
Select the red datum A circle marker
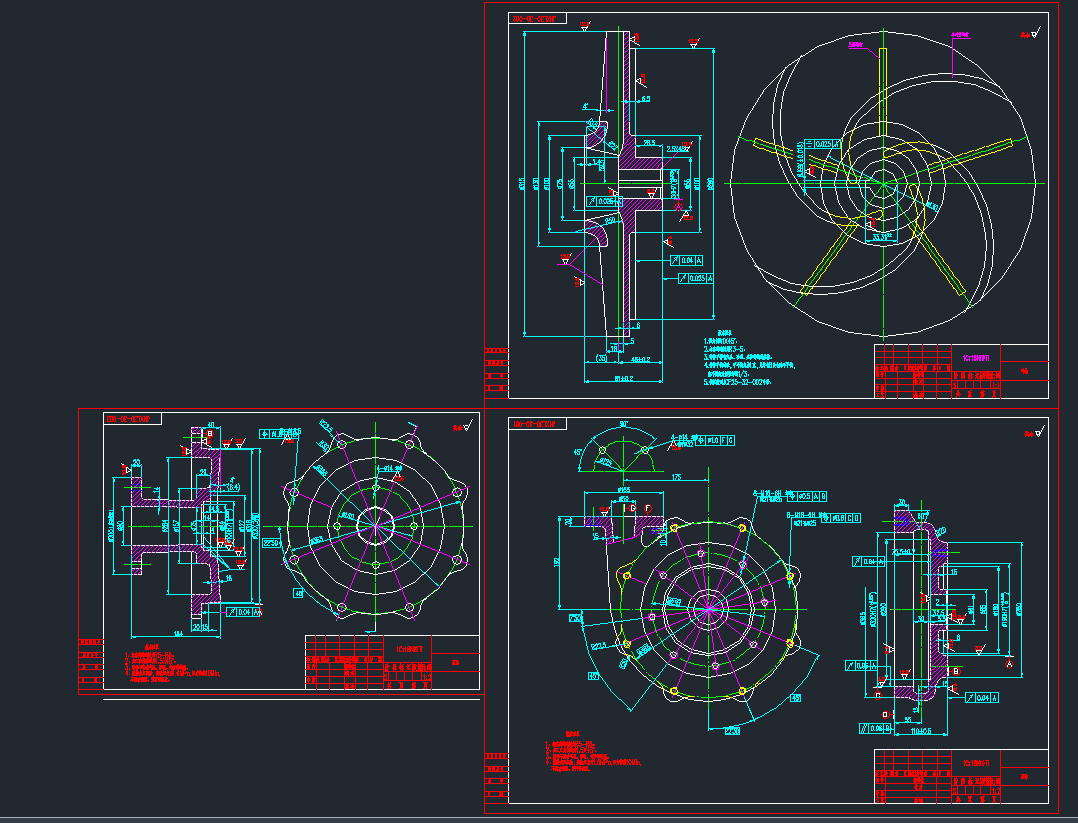(1007, 663)
